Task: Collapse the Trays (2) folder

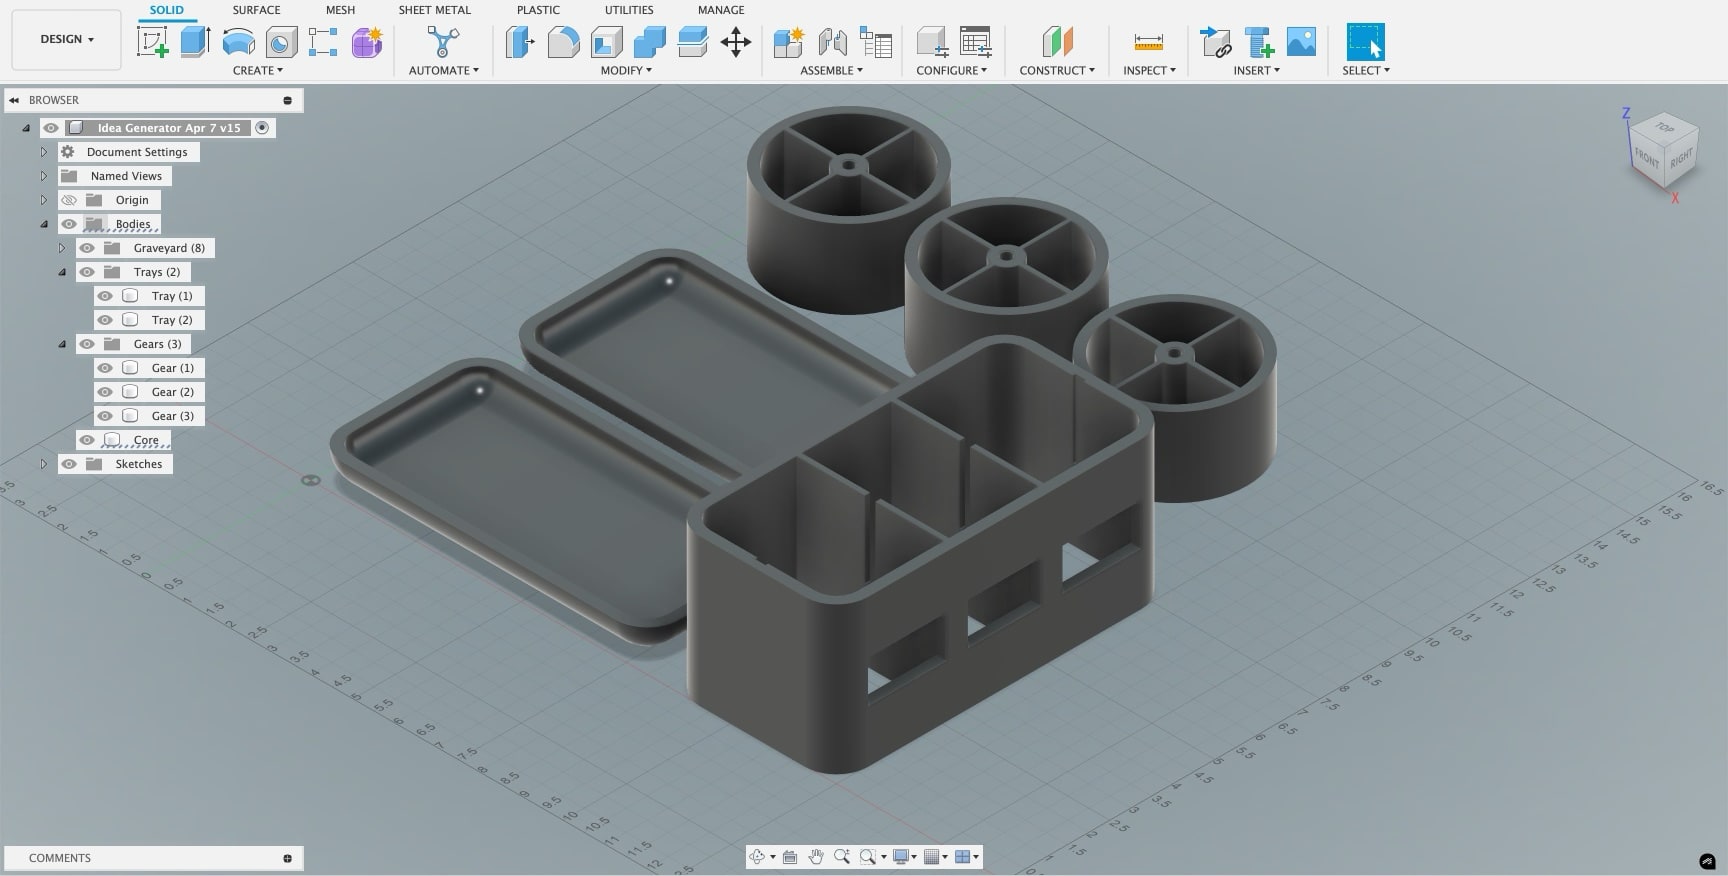Action: coord(62,272)
